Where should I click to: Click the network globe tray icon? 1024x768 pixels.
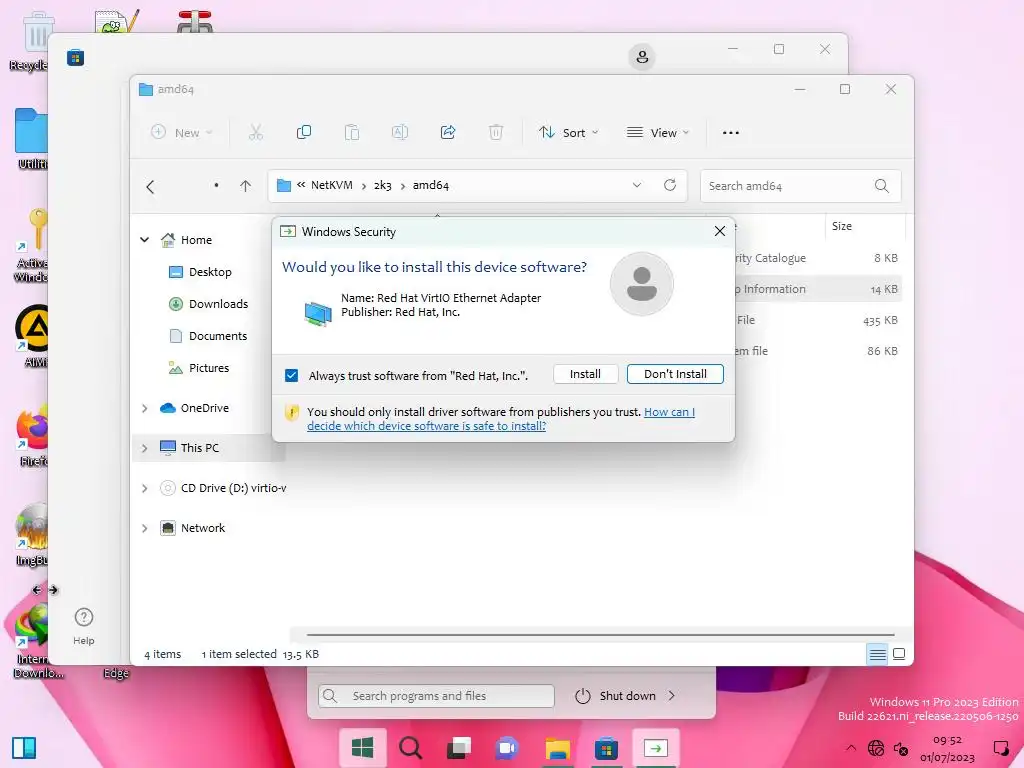(x=876, y=748)
